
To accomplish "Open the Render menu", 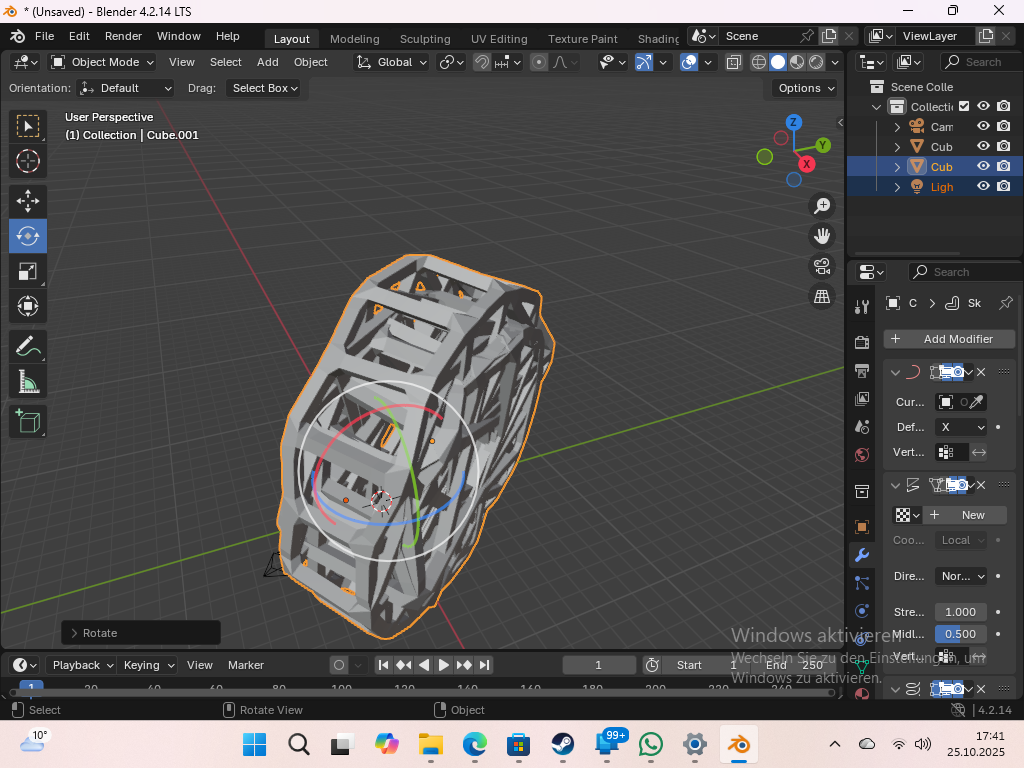I will pyautogui.click(x=123, y=36).
